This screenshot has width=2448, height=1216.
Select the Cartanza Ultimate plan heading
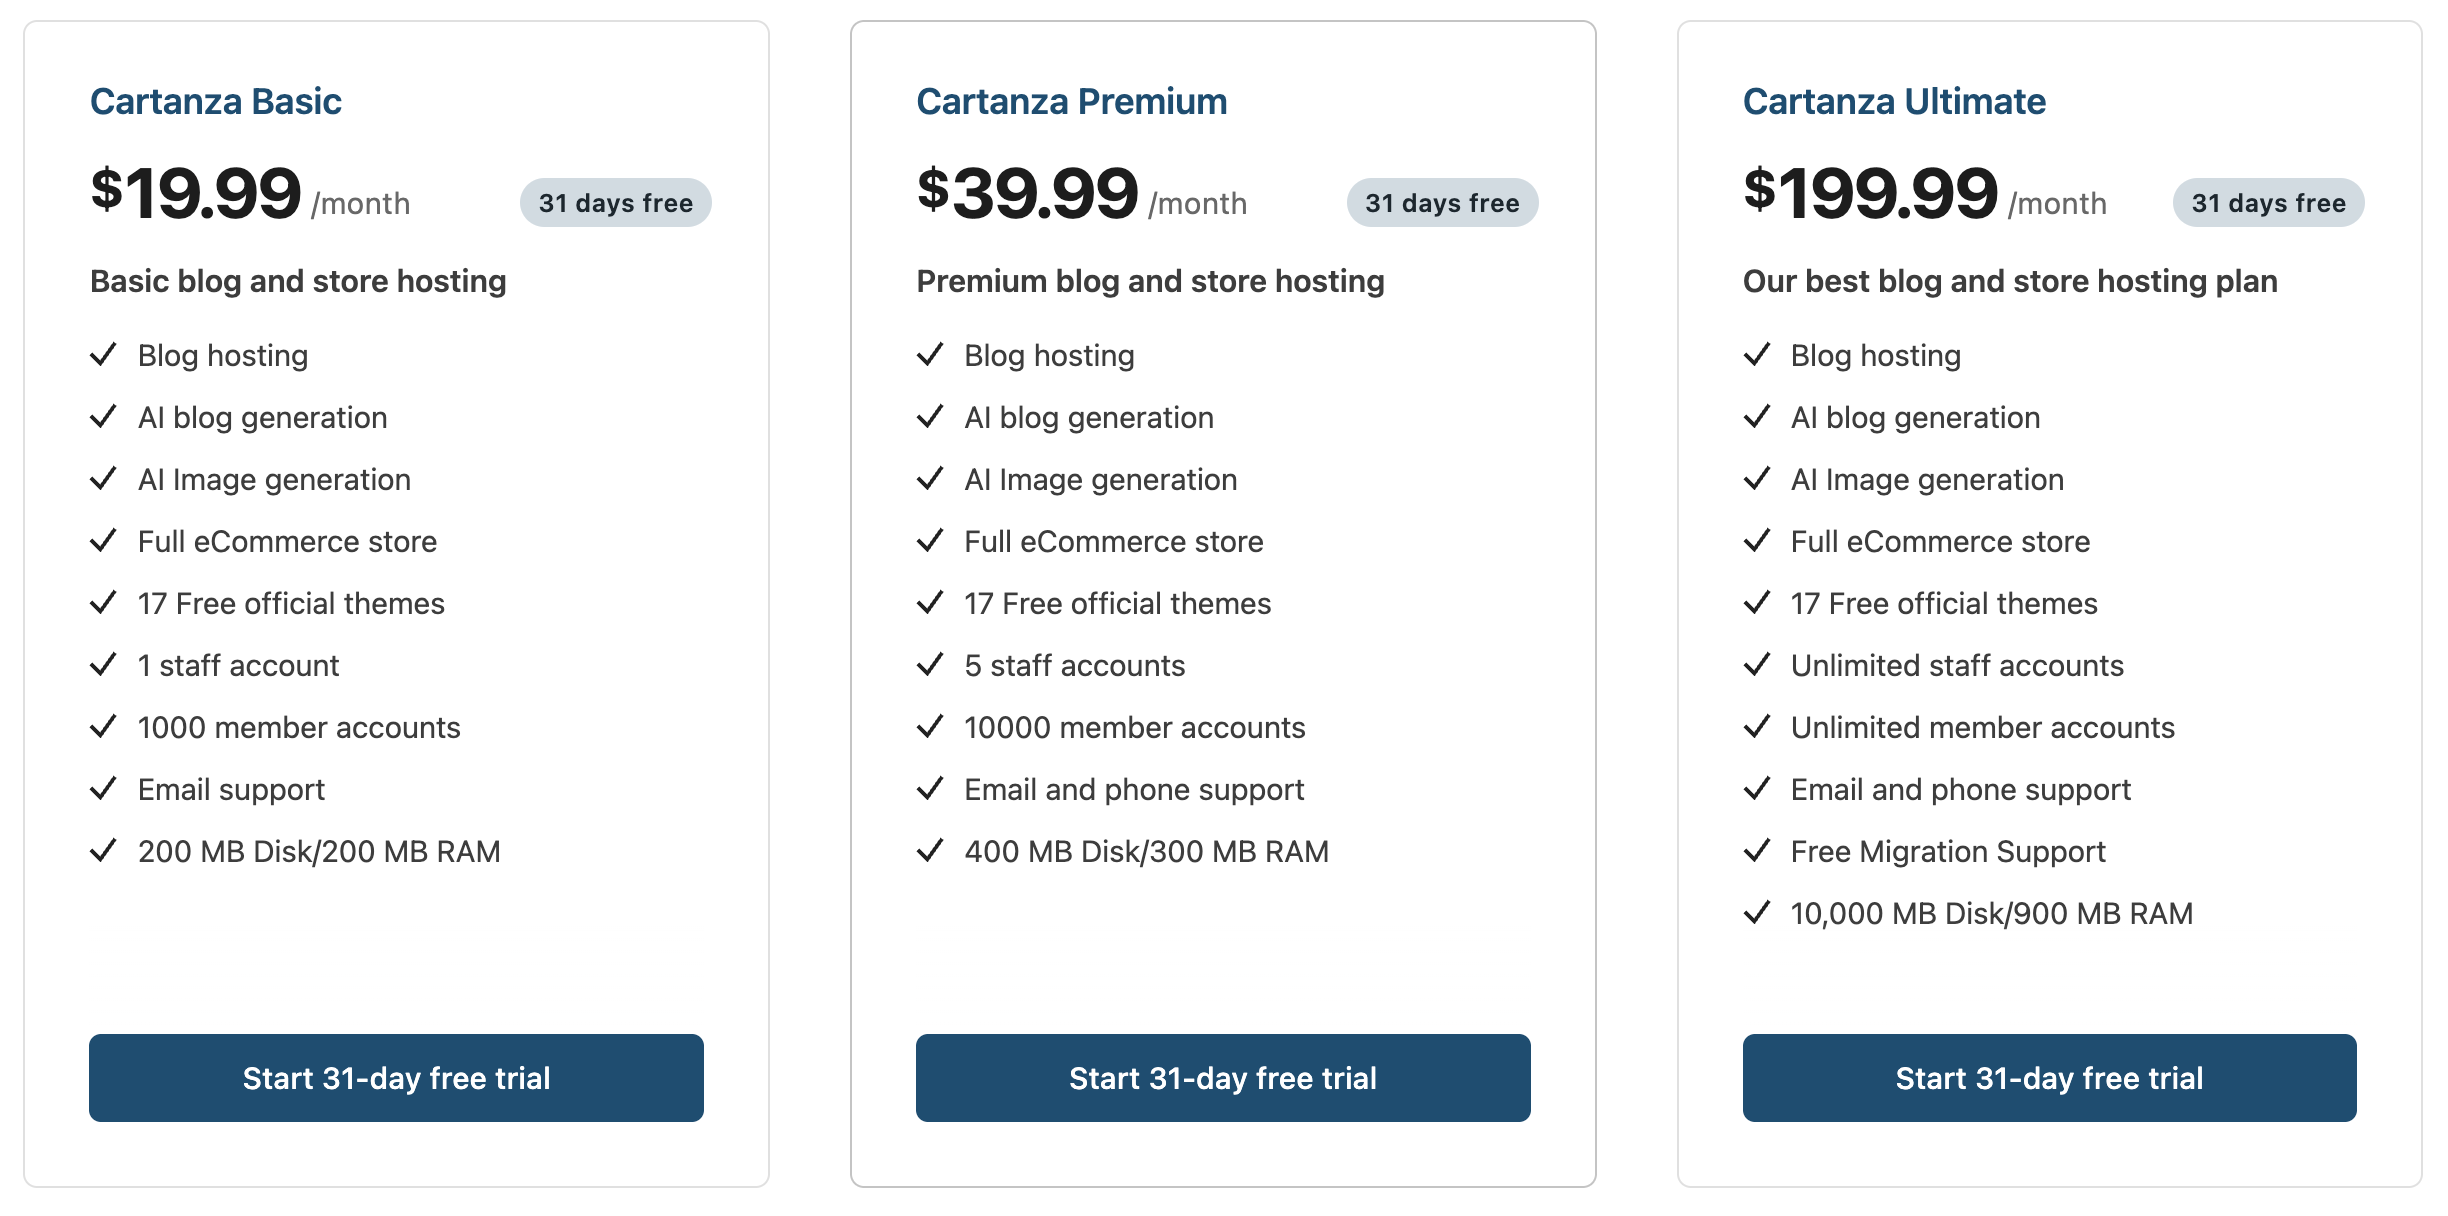click(1894, 102)
